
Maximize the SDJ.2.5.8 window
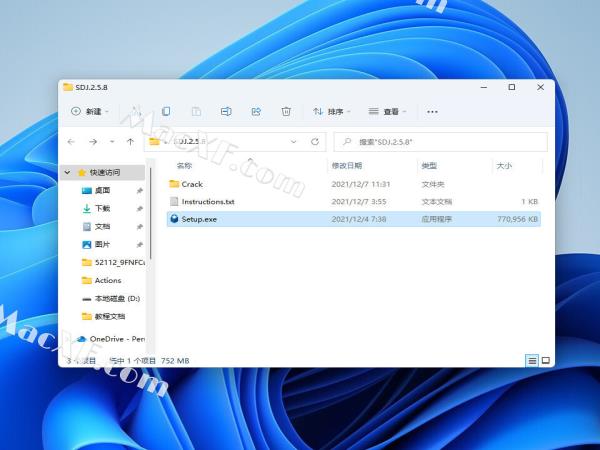click(512, 87)
